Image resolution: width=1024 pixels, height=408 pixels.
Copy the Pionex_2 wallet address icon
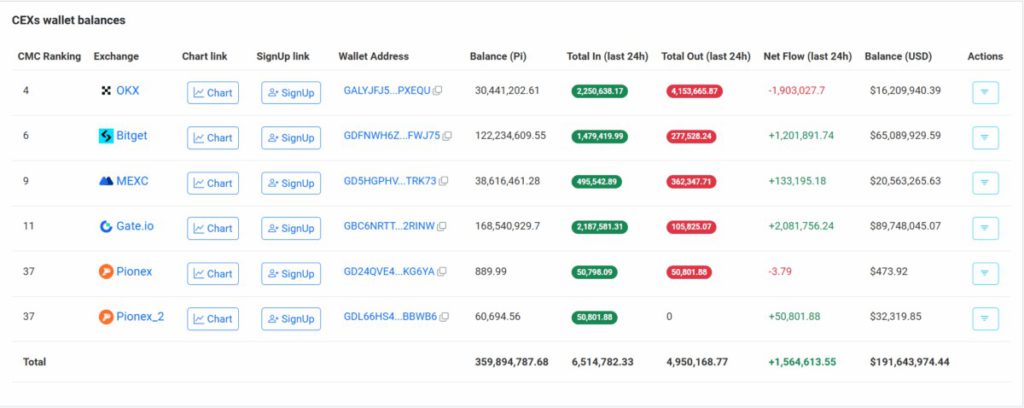(x=443, y=318)
